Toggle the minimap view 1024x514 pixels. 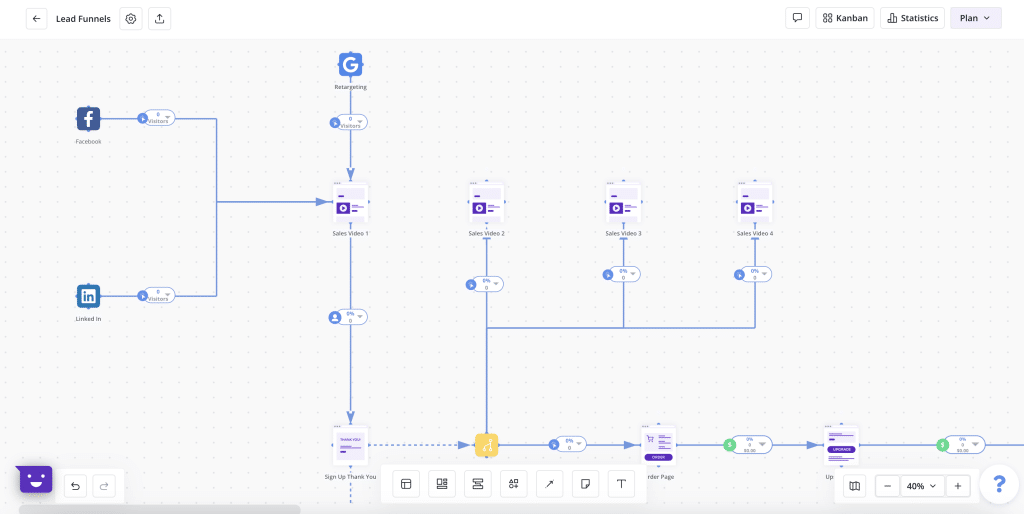[x=854, y=486]
